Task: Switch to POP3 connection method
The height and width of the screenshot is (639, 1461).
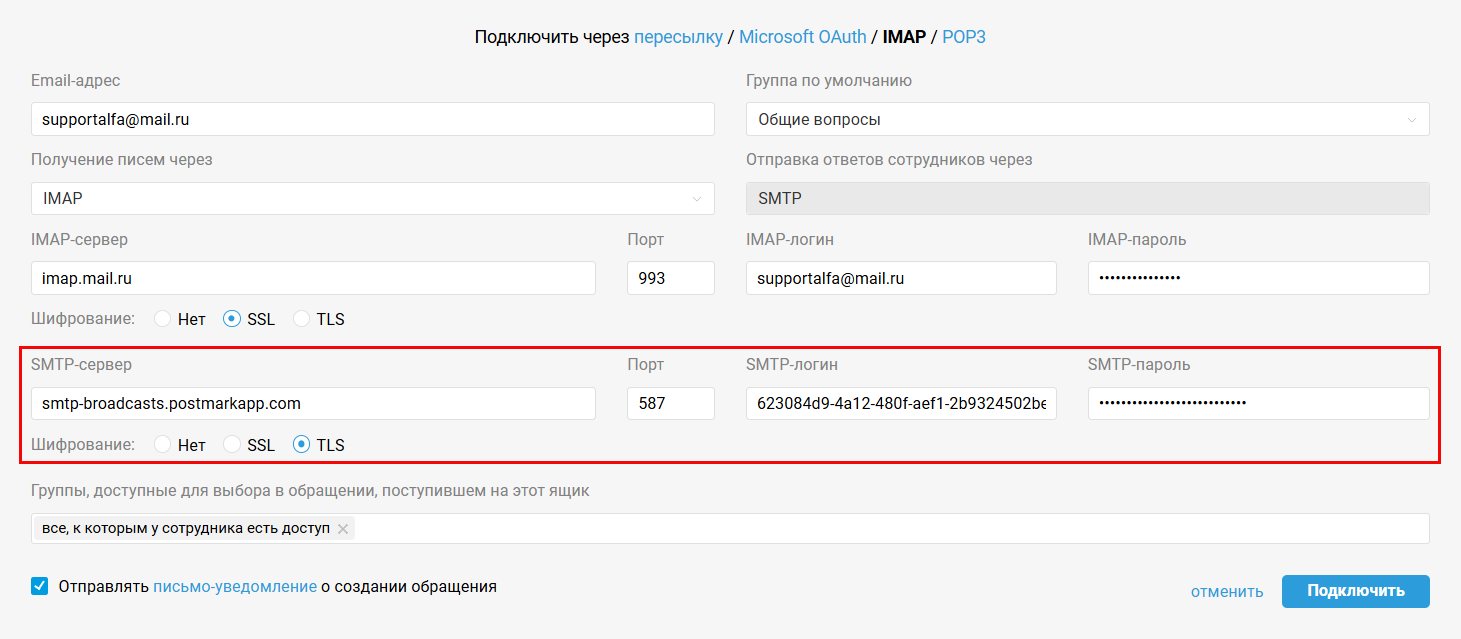Action: coord(963,37)
